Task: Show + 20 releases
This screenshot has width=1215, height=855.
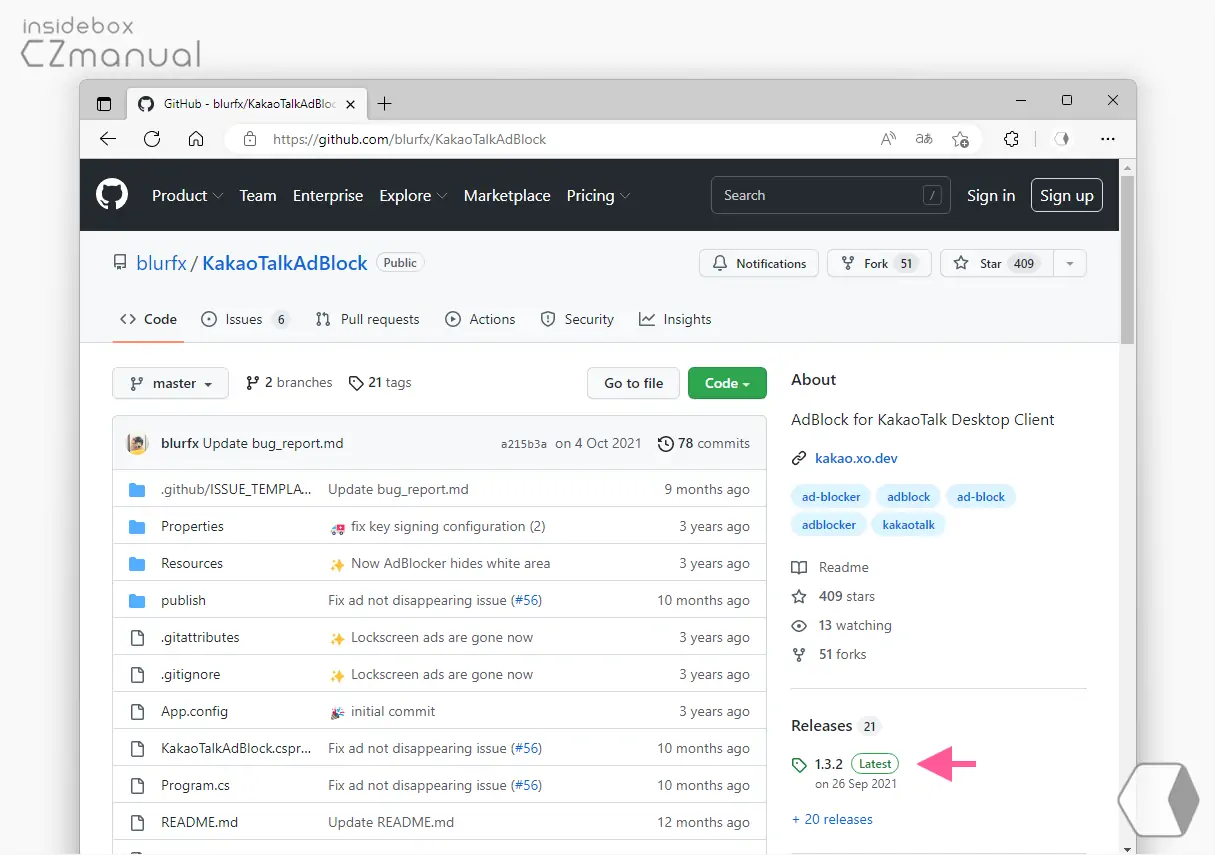Action: click(x=832, y=819)
